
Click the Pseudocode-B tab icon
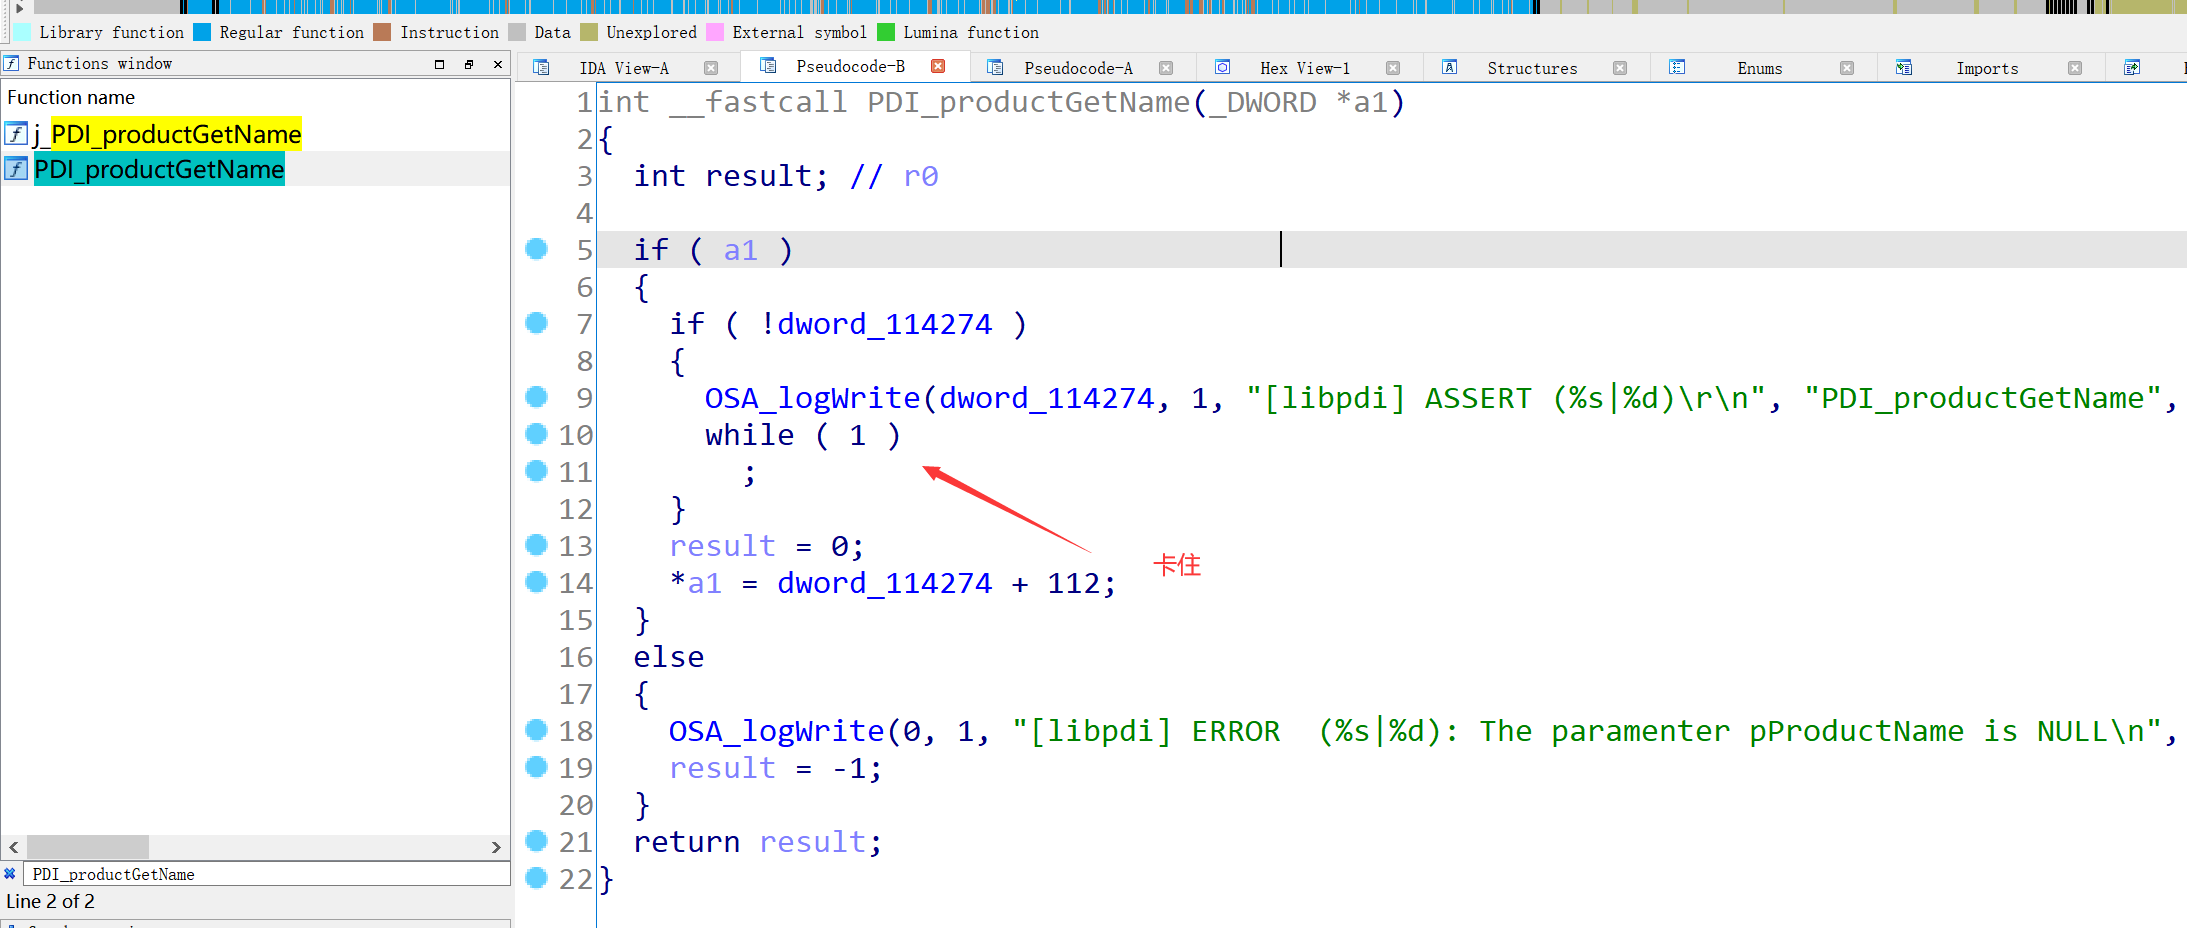(x=768, y=65)
